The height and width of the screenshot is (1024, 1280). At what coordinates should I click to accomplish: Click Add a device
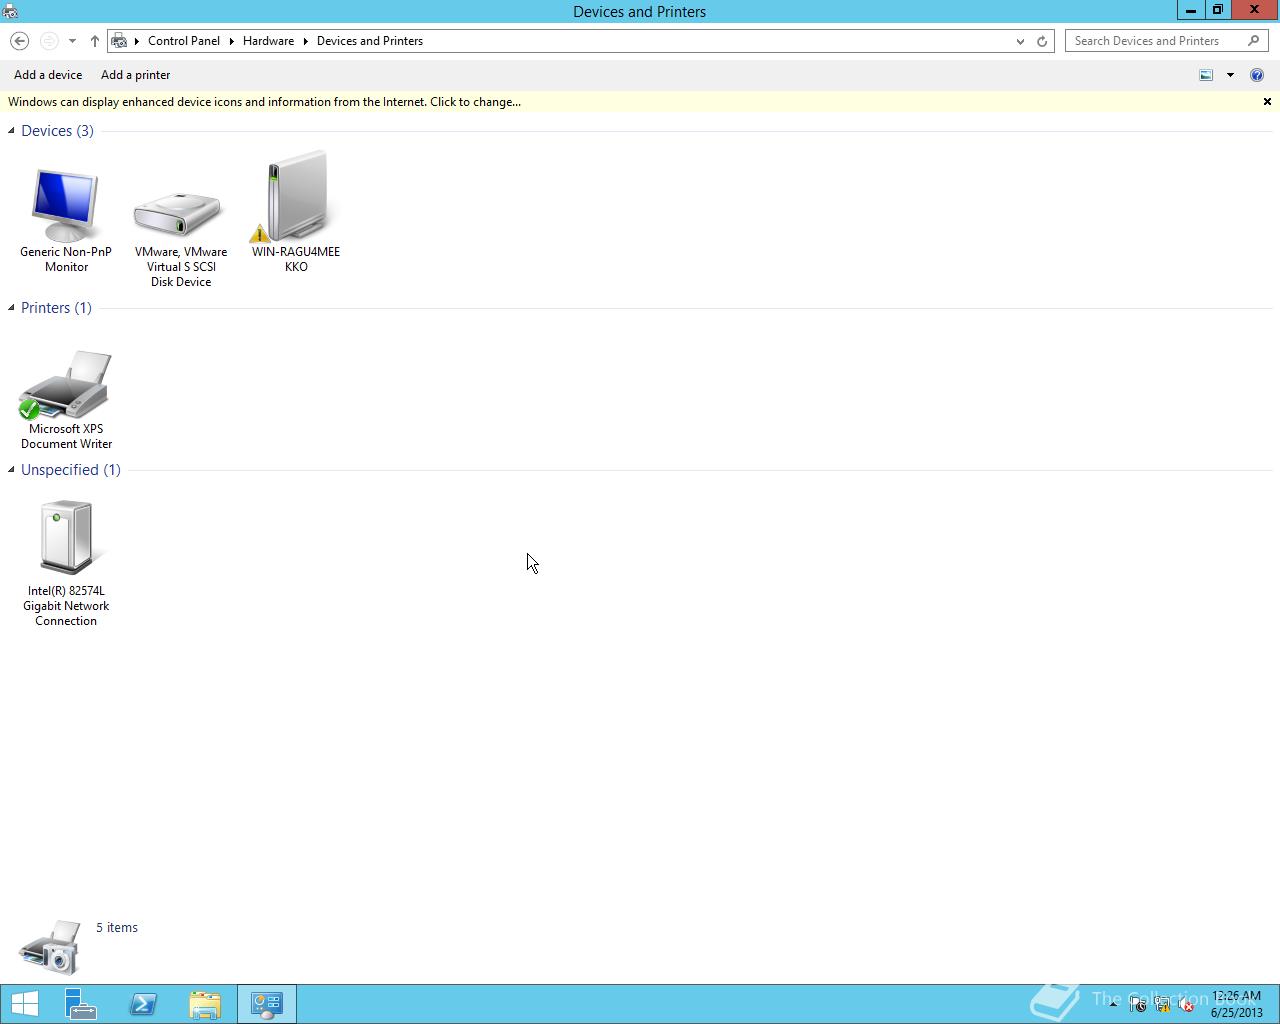pyautogui.click(x=48, y=75)
